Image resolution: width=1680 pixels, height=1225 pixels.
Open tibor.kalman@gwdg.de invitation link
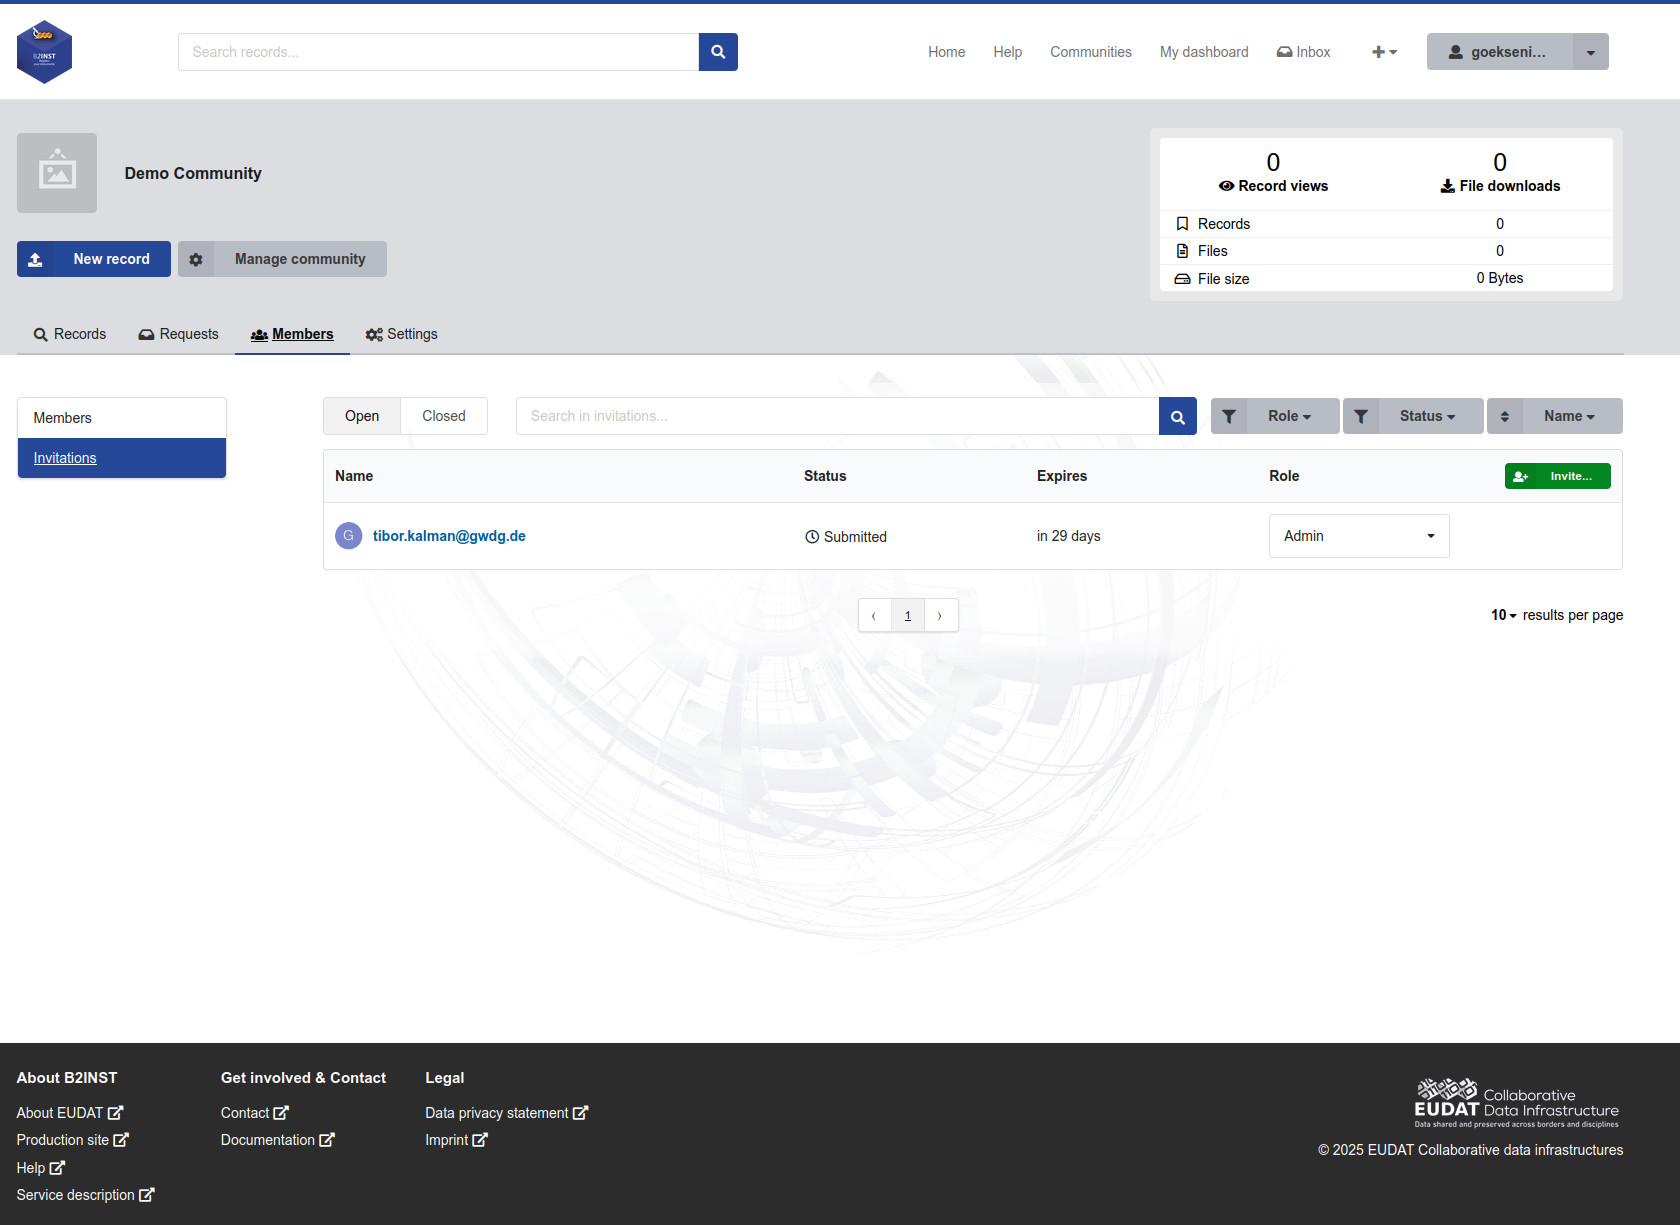[x=449, y=536]
